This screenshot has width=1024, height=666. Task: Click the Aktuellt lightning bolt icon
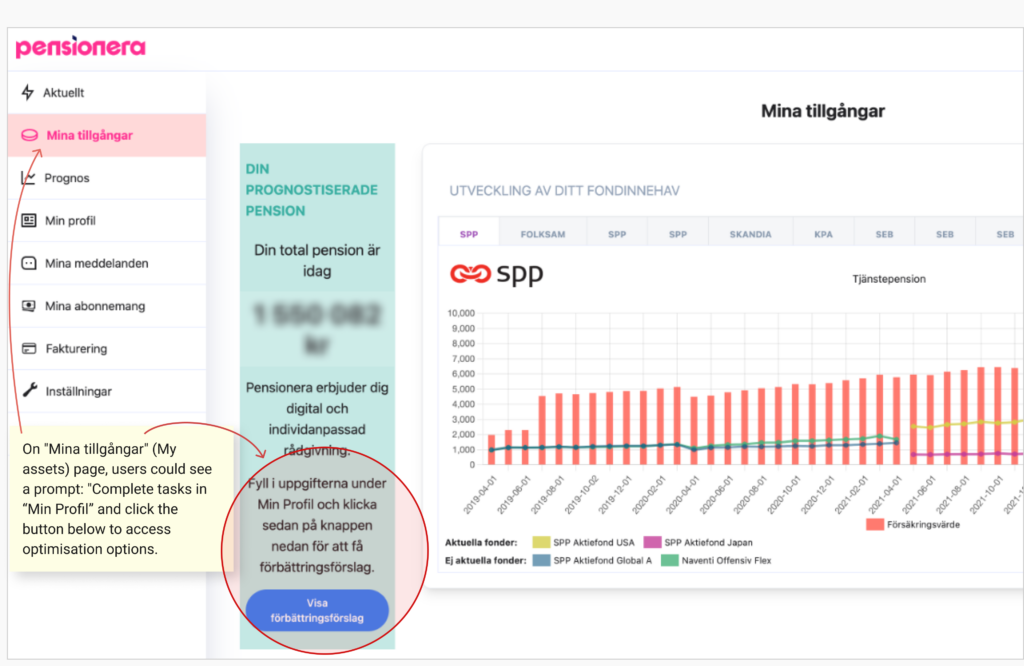(27, 93)
